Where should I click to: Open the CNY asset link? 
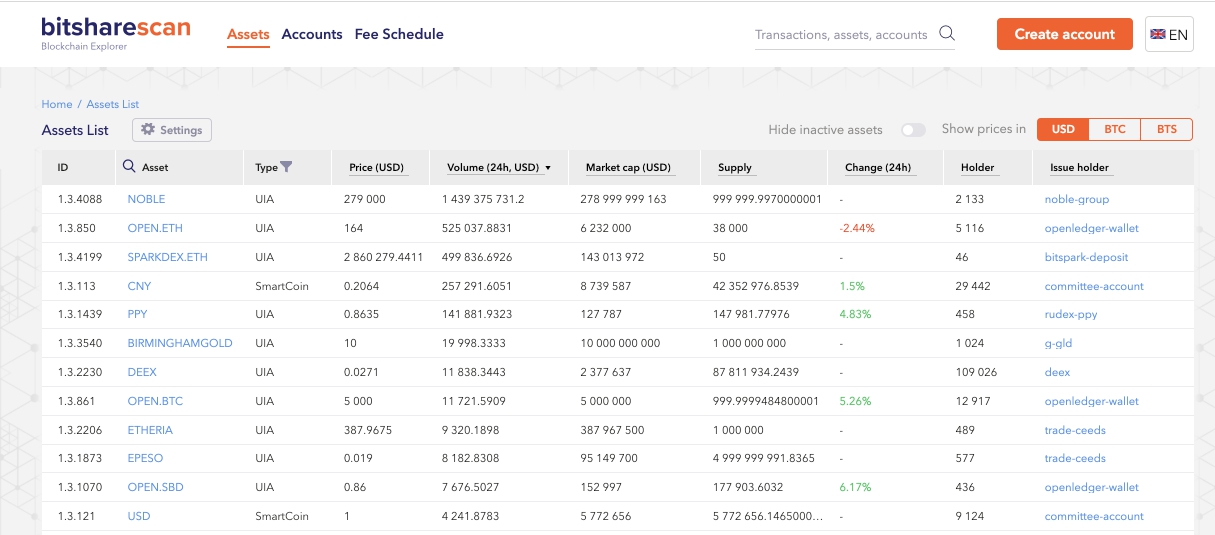139,286
